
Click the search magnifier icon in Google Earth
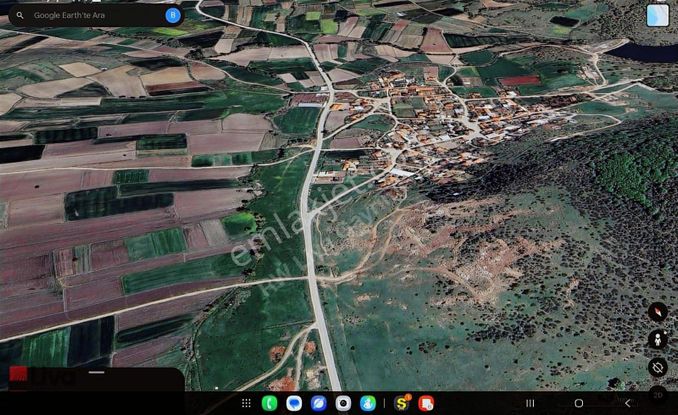[x=20, y=15]
